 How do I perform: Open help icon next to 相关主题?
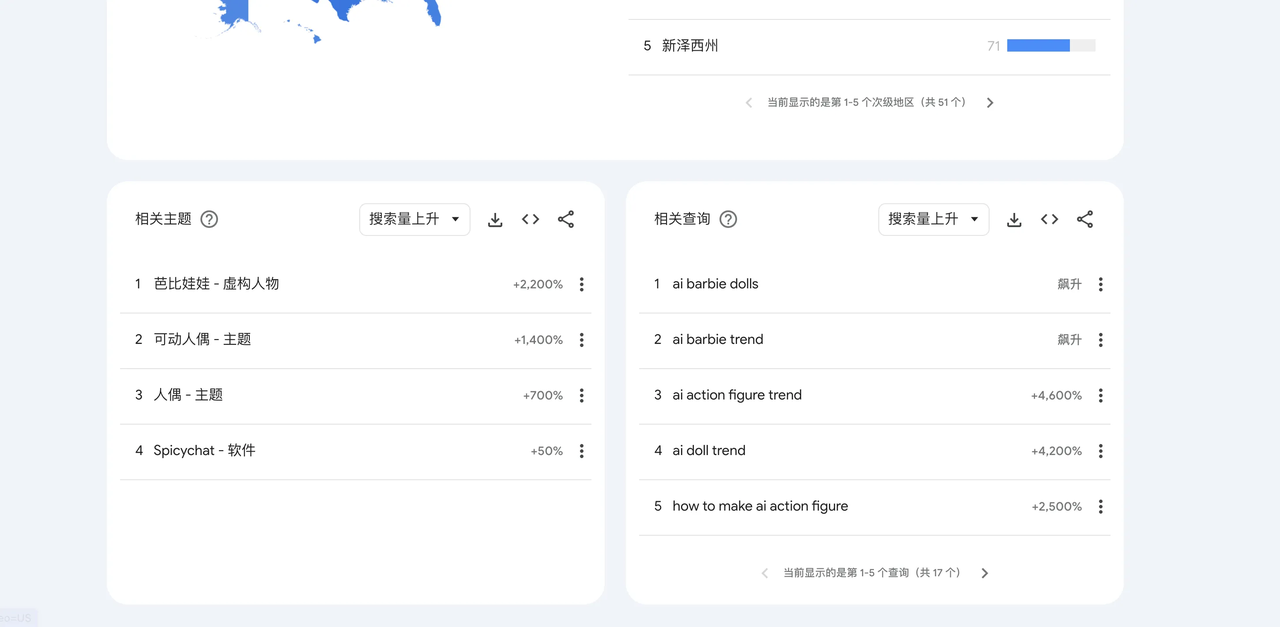click(209, 219)
